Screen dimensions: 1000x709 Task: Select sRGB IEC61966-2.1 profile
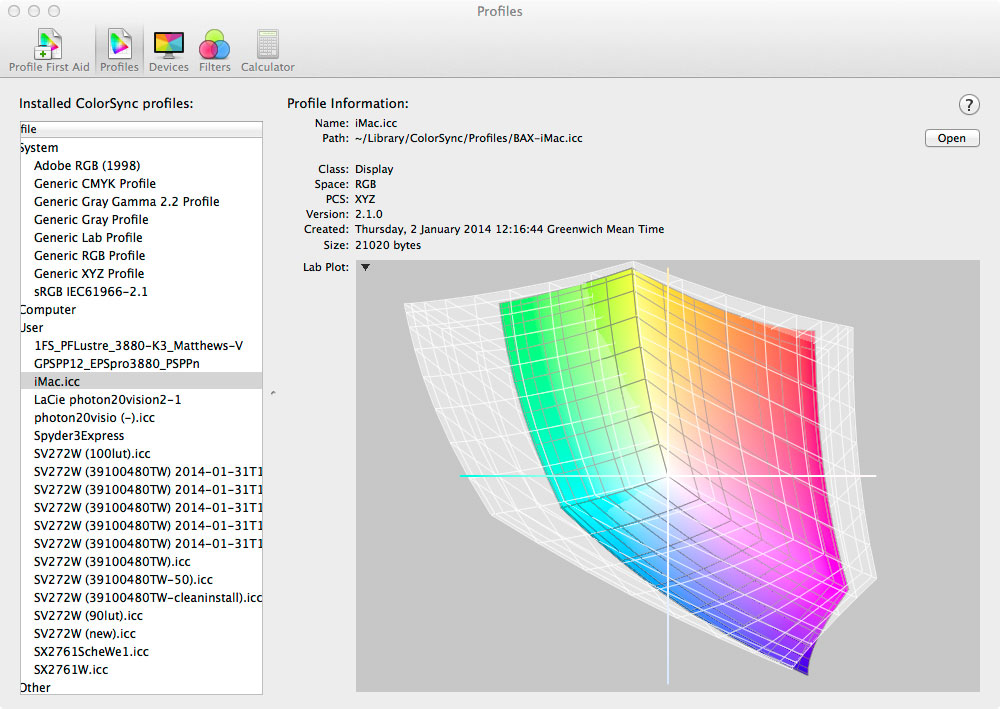click(141, 291)
